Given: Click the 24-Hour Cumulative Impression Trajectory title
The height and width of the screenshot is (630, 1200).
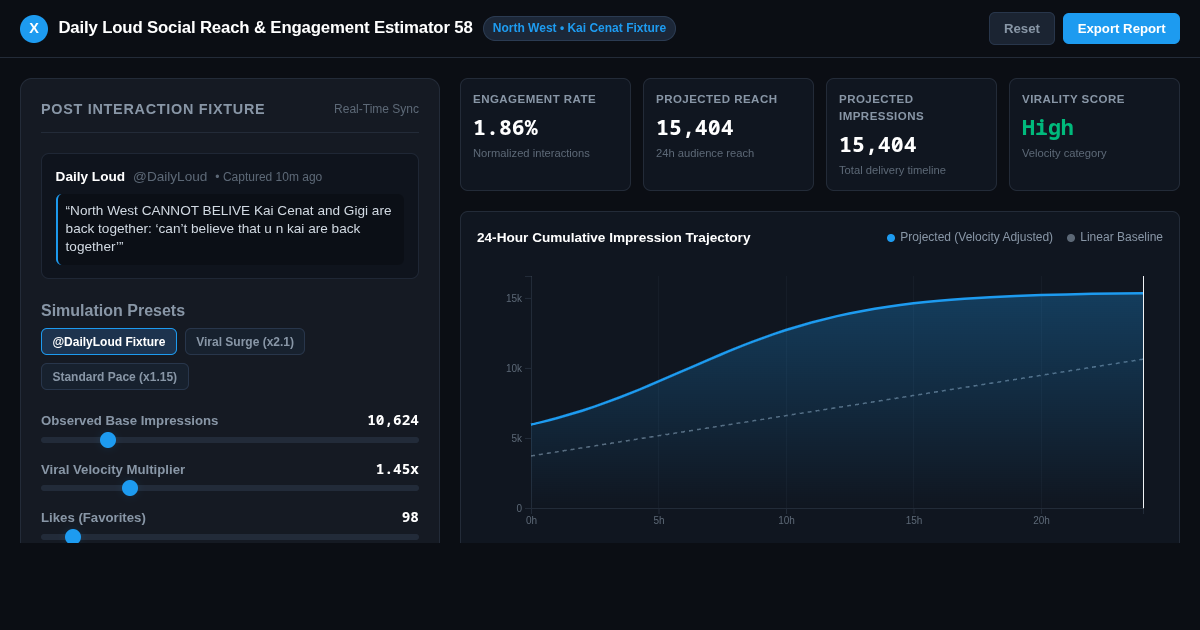Looking at the screenshot, I should pos(613,238).
